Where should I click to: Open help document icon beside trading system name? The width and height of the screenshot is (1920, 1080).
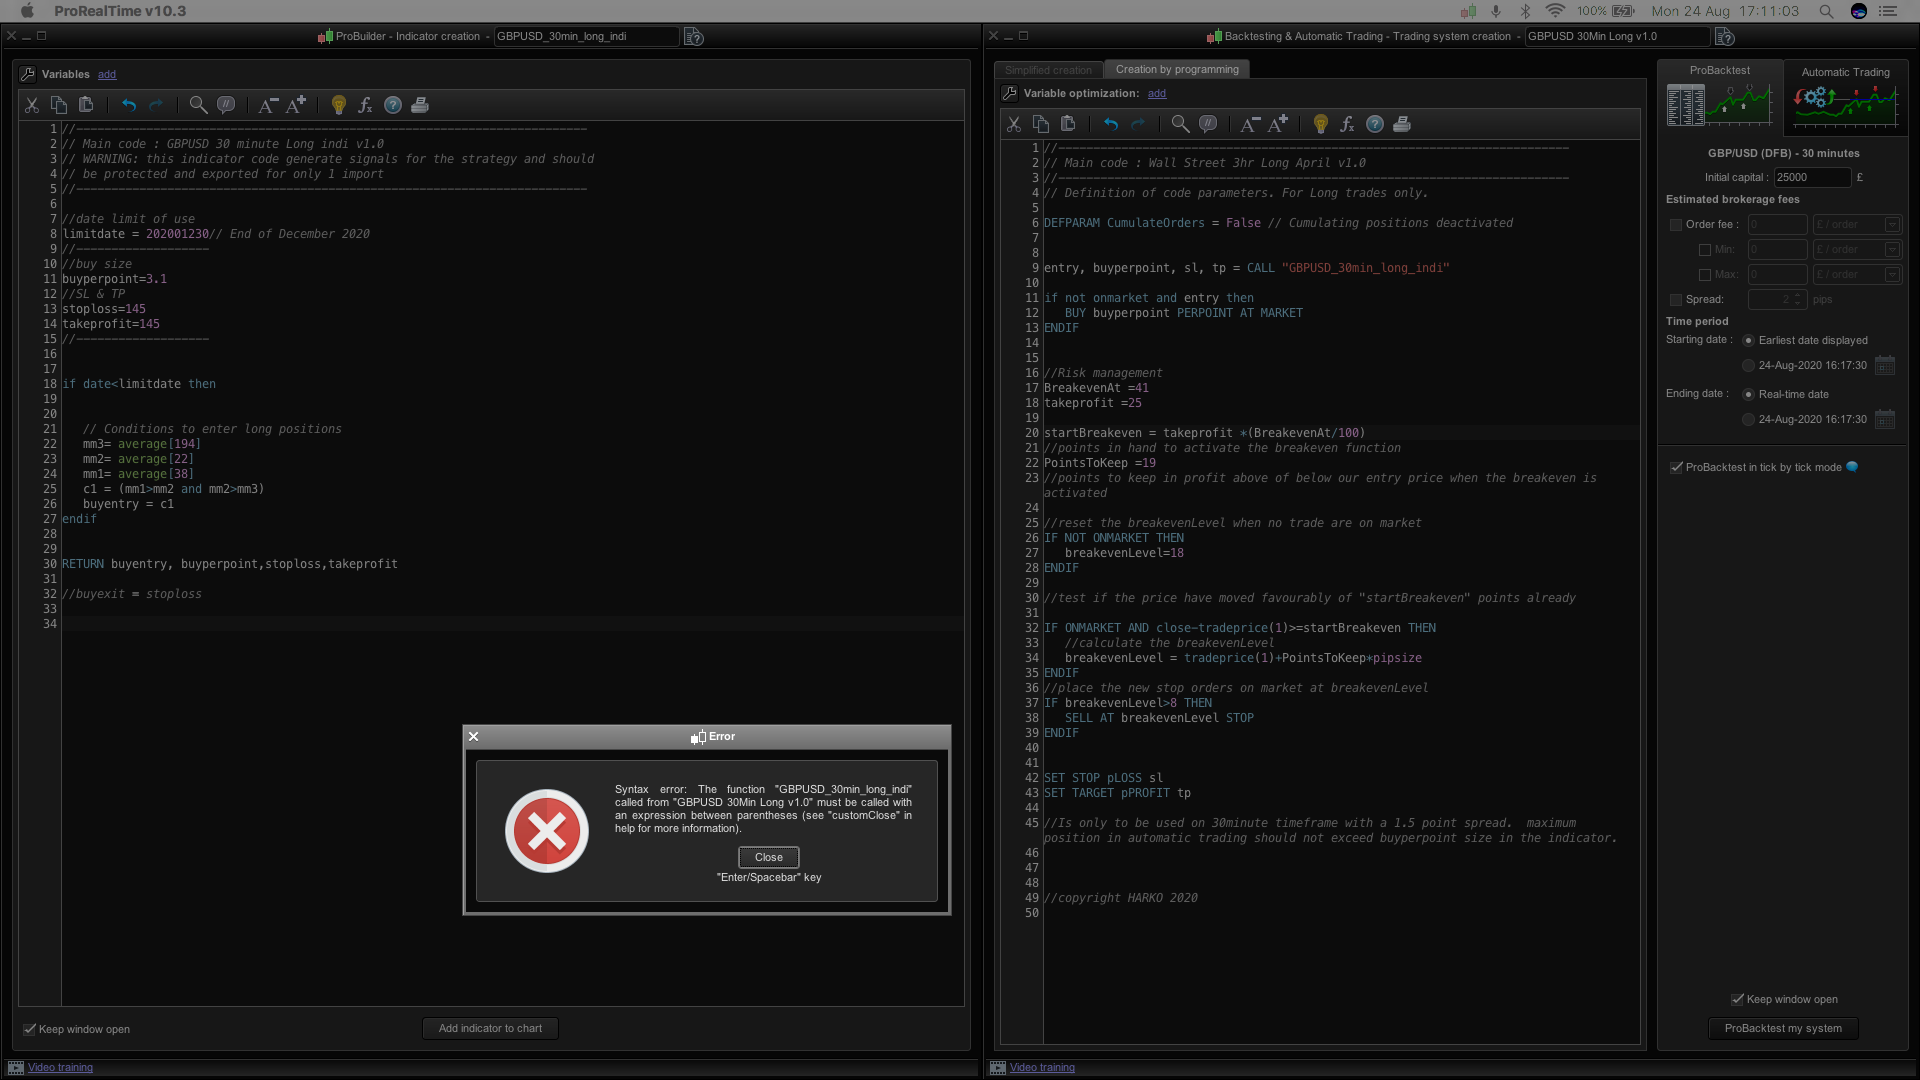pyautogui.click(x=1724, y=37)
